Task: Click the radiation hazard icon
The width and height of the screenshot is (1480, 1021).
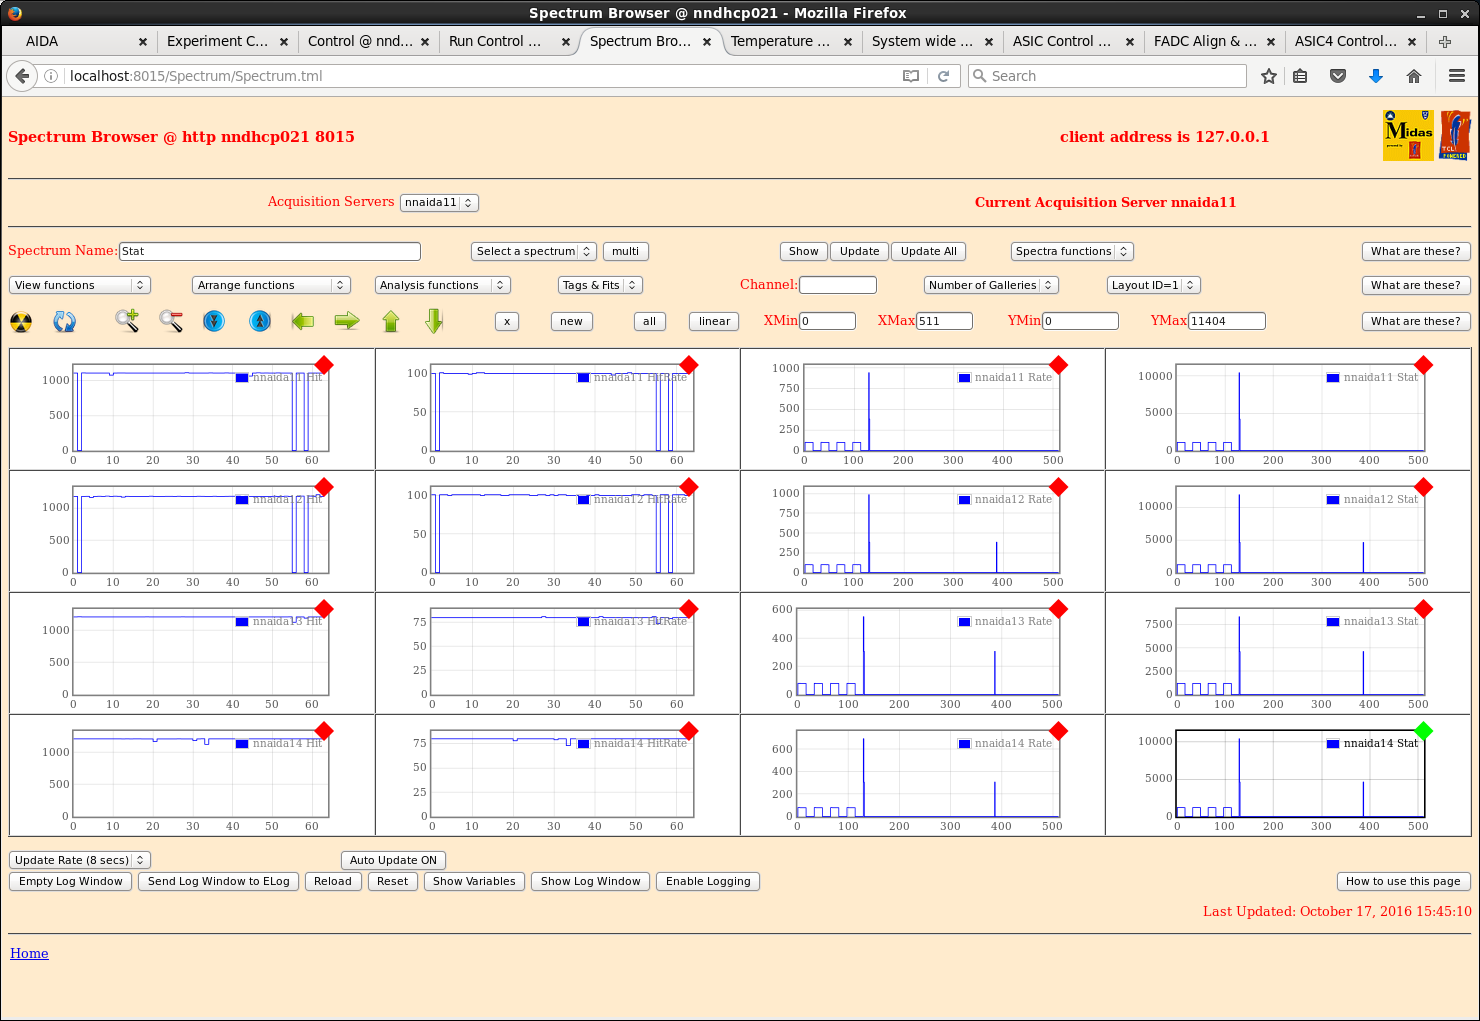Action: tap(21, 322)
